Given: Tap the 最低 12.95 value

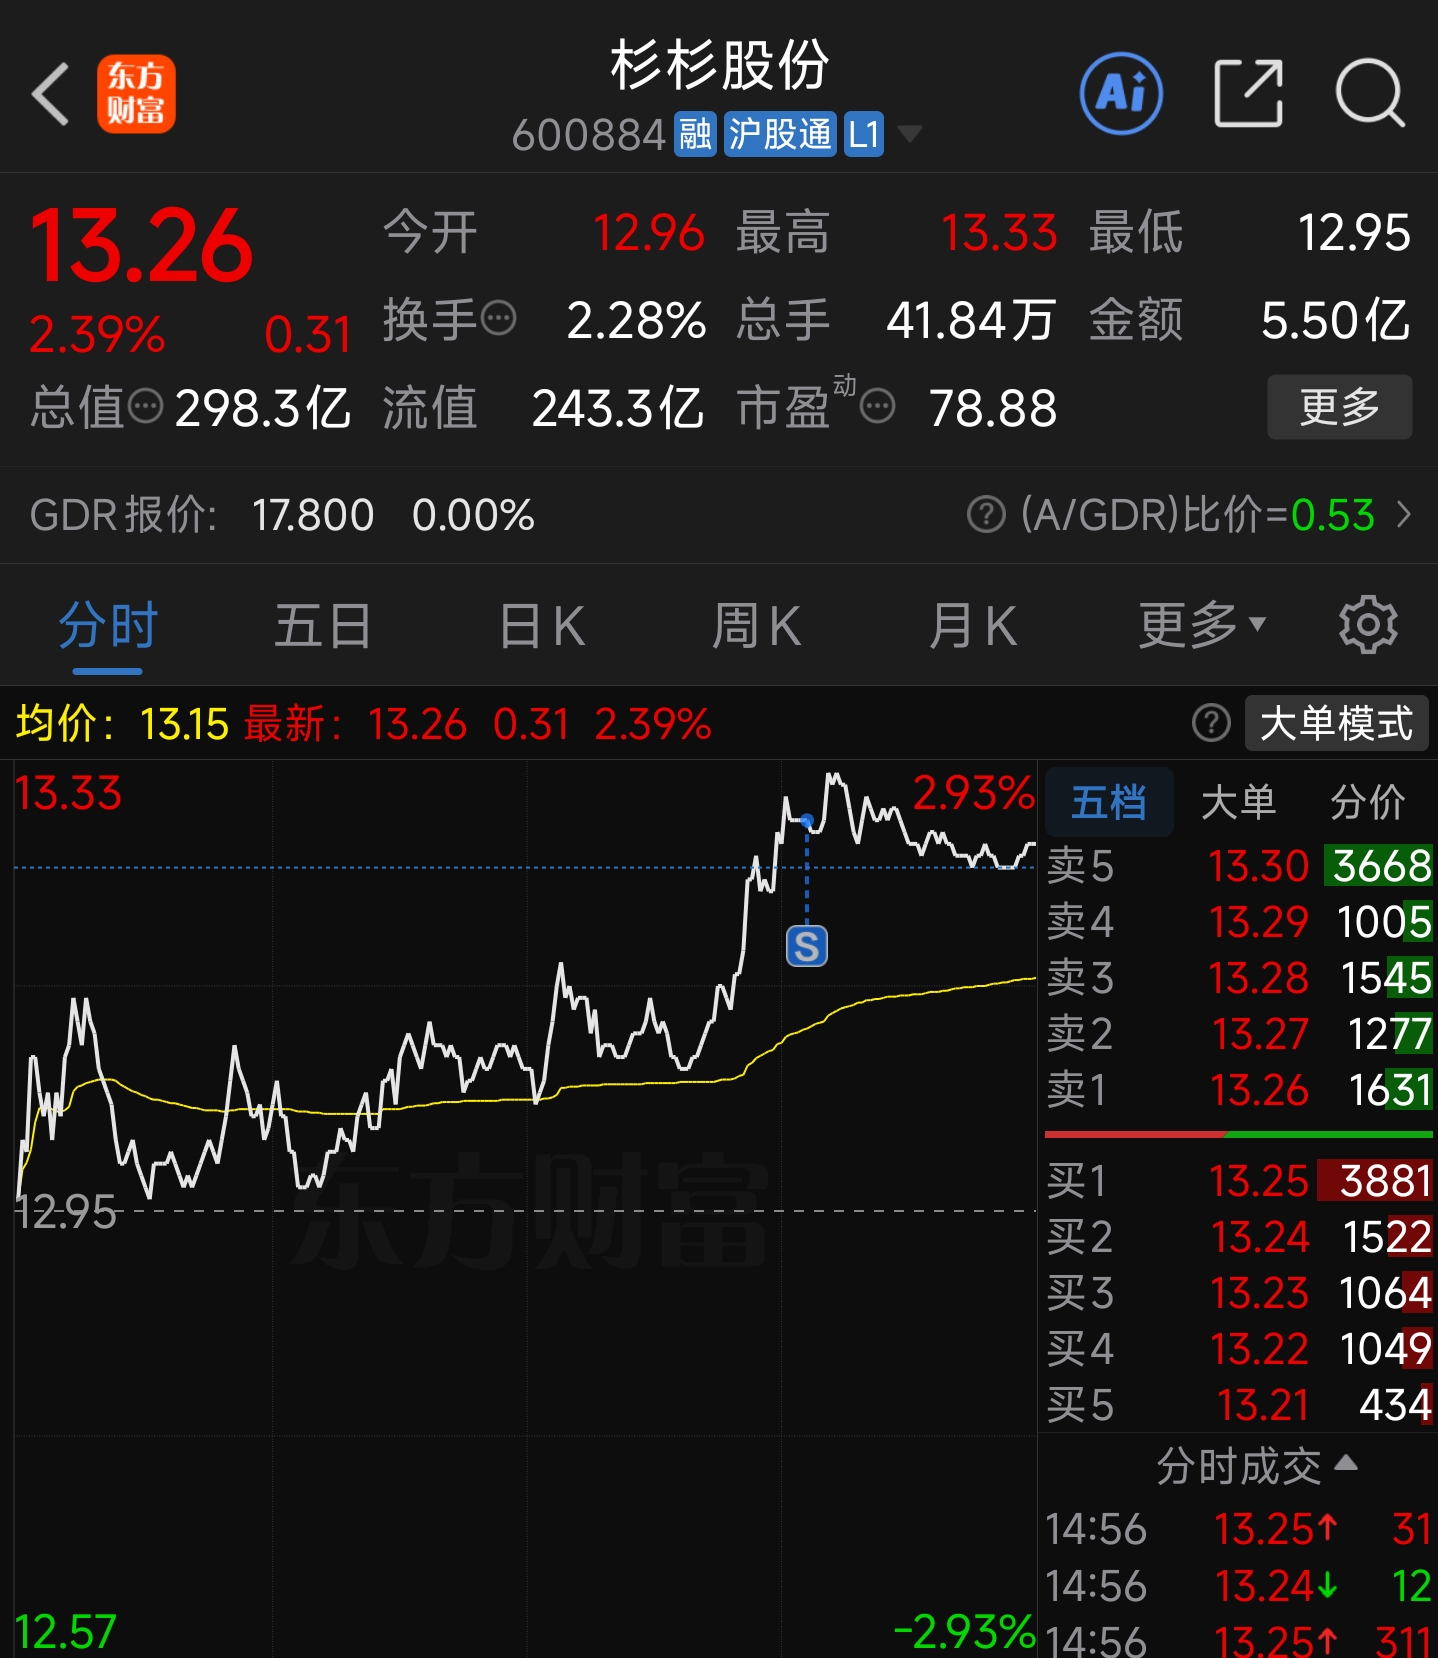Looking at the screenshot, I should click(1354, 233).
